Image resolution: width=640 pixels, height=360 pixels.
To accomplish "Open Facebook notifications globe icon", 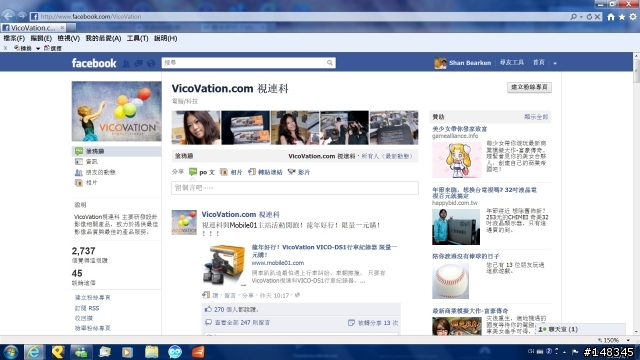I will click(151, 63).
